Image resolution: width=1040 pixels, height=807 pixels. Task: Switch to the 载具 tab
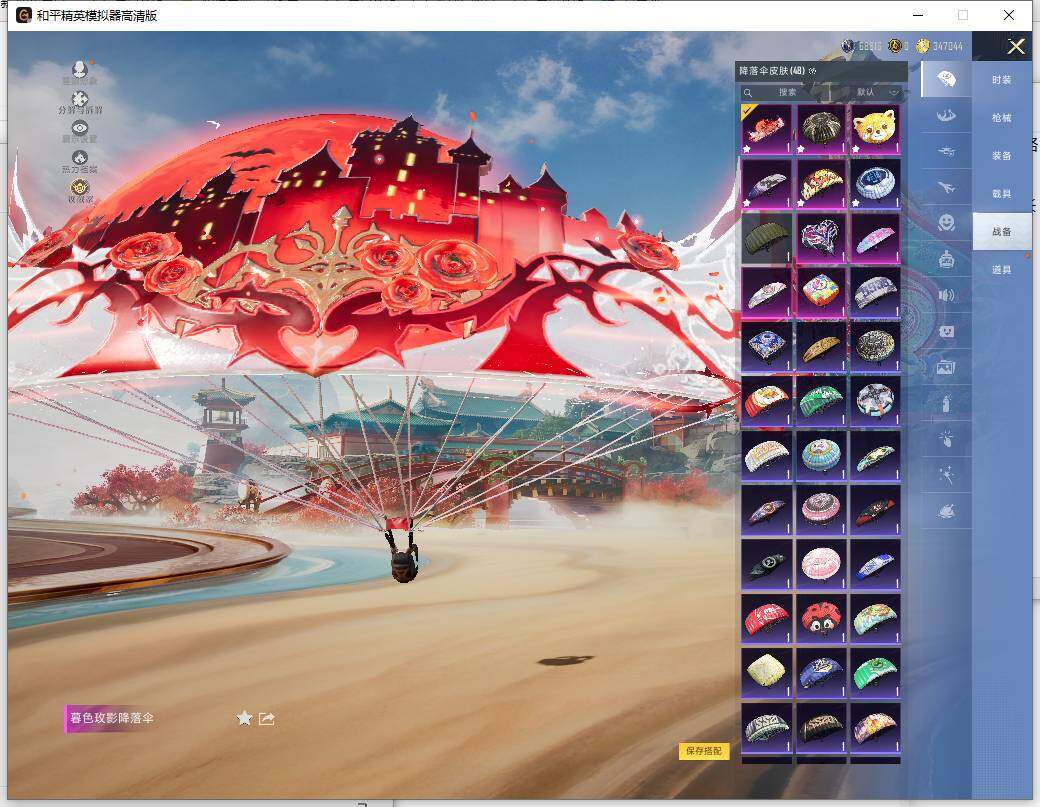pos(1002,194)
